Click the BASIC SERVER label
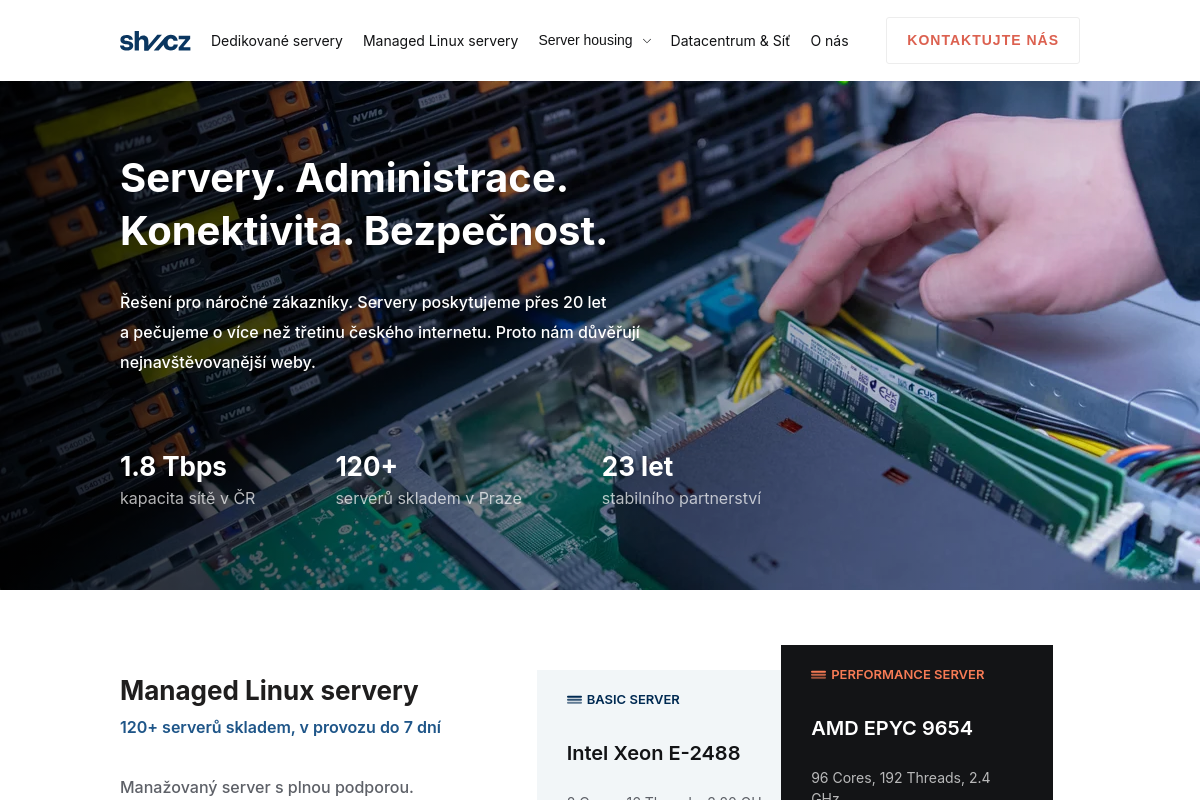The image size is (1200, 800). [x=633, y=700]
